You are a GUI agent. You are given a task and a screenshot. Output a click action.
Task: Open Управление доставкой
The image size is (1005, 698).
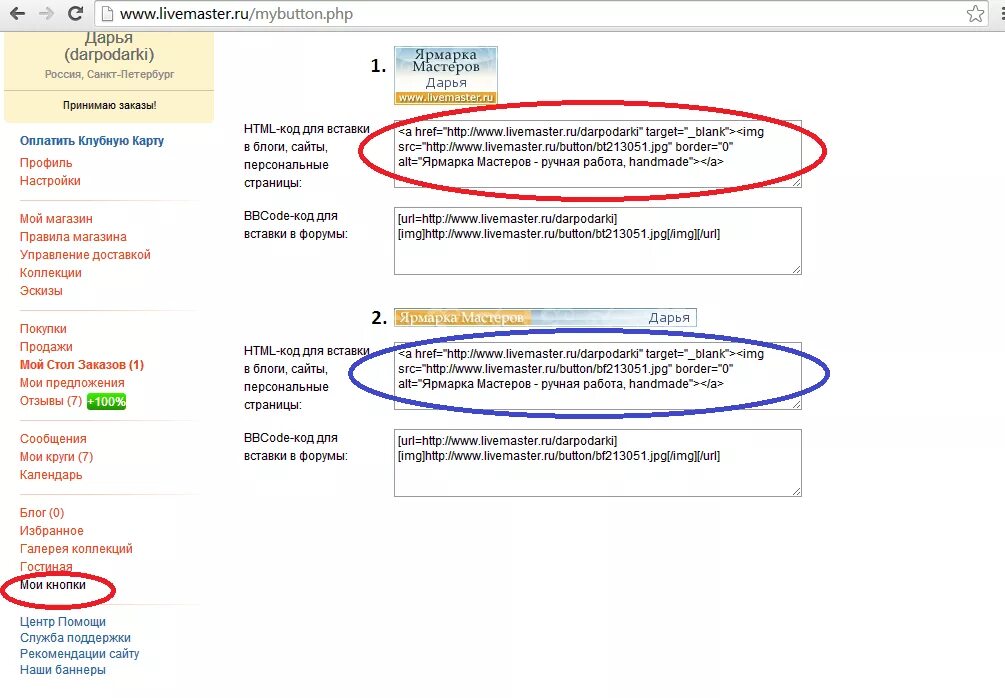[x=85, y=254]
